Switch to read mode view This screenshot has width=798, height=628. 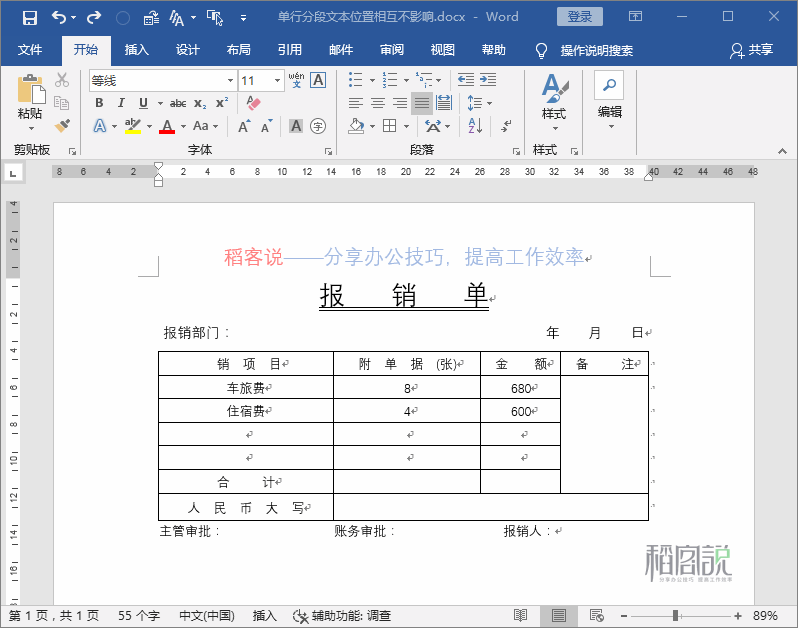pyautogui.click(x=520, y=616)
